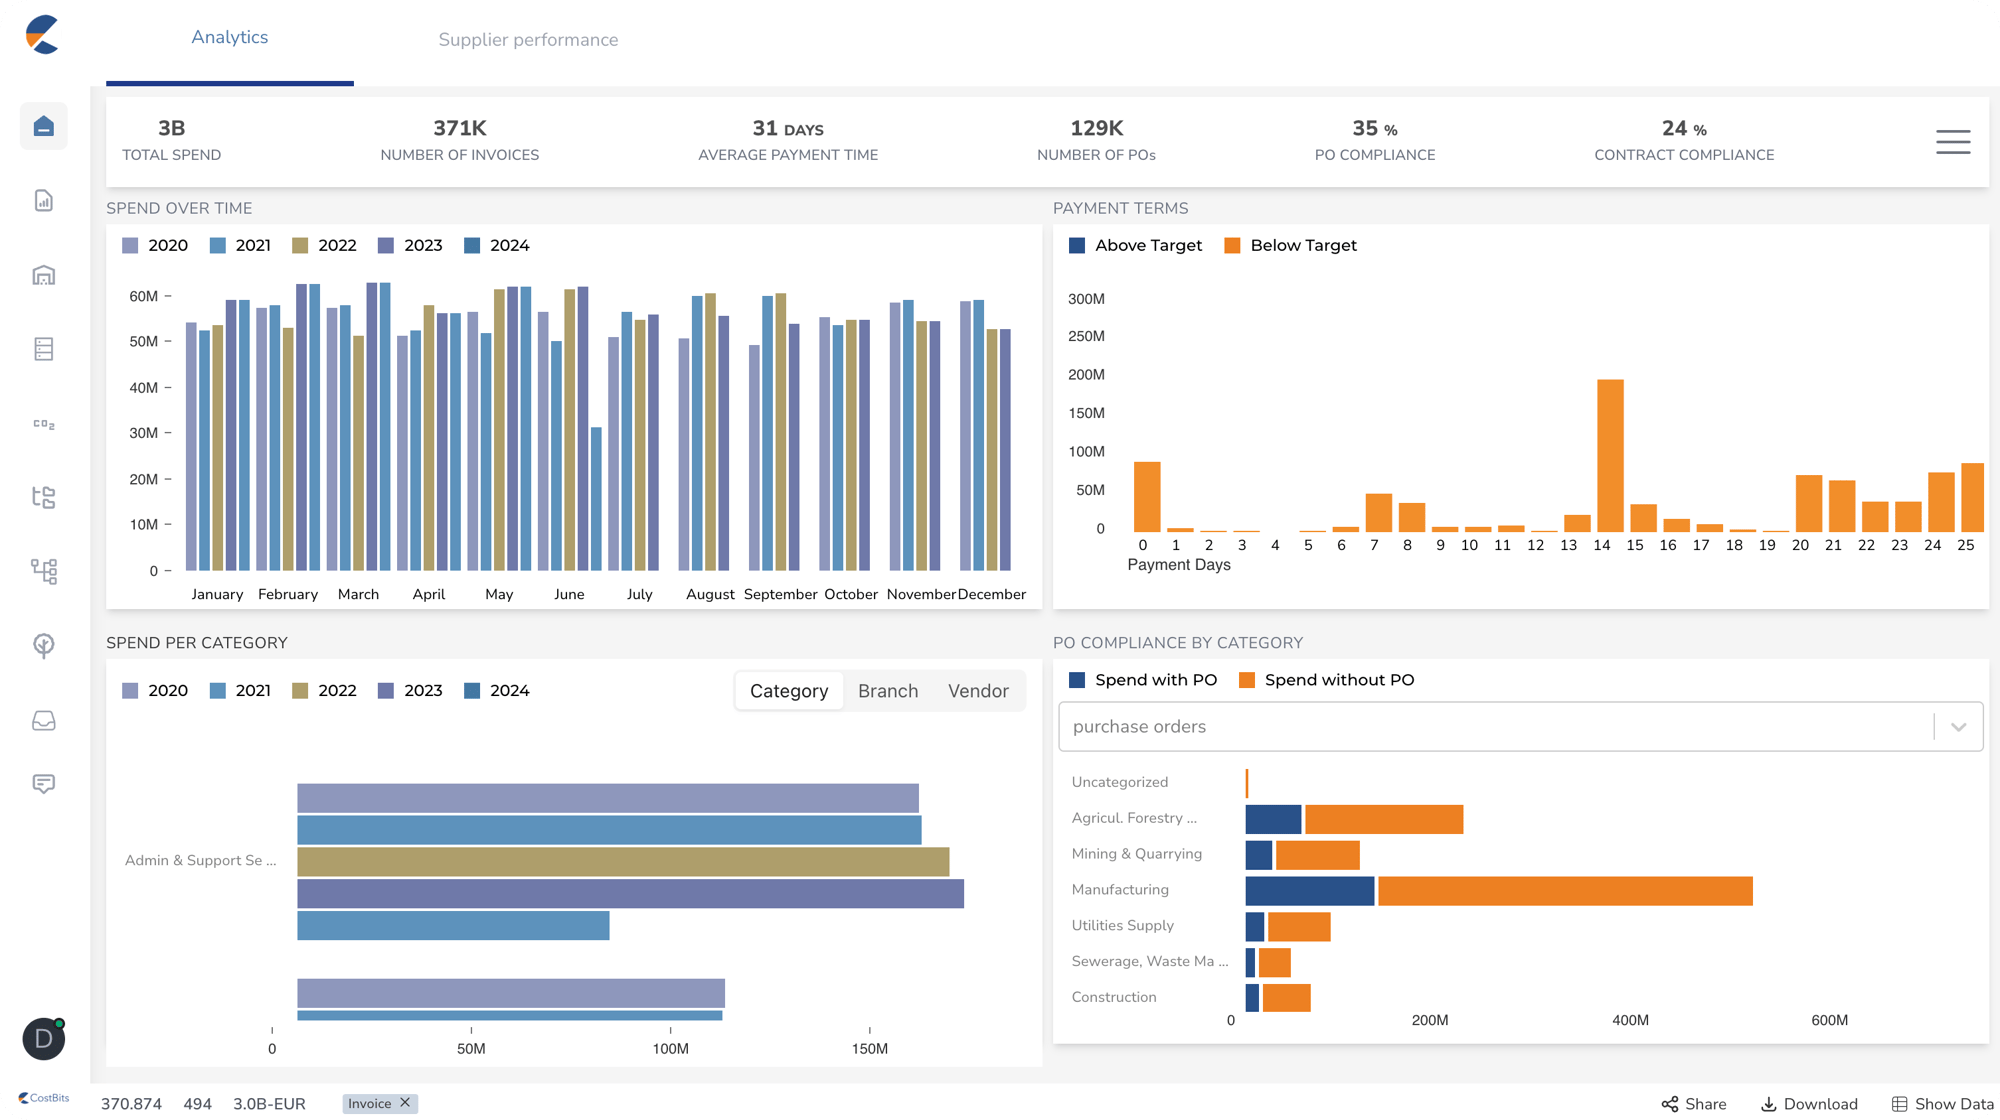Toggle Spend without PO legend entry
2000x1120 pixels.
point(1327,680)
